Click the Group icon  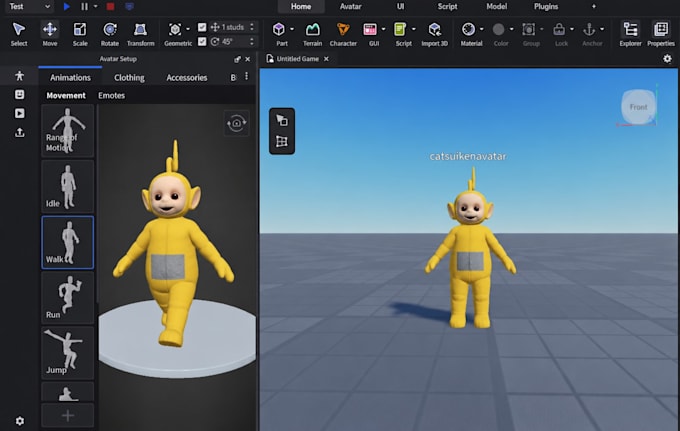(528, 29)
